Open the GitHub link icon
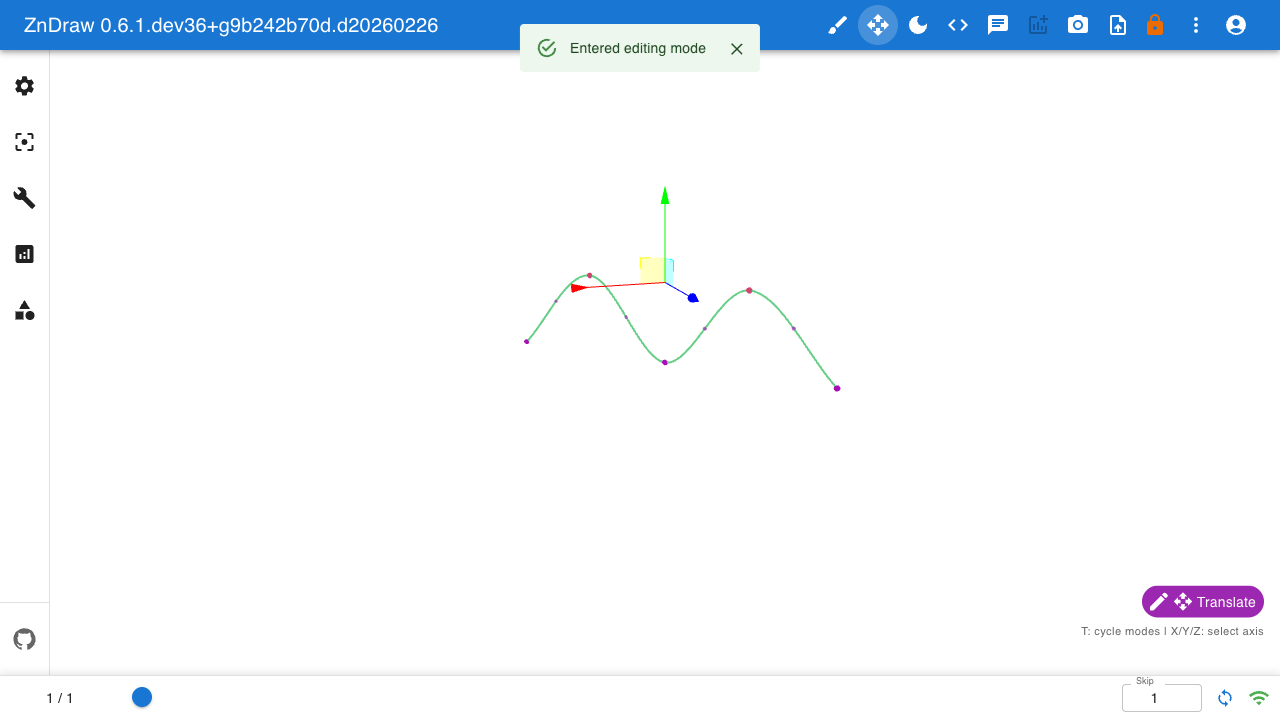Screen dimensions: 1280x720 (25, 639)
